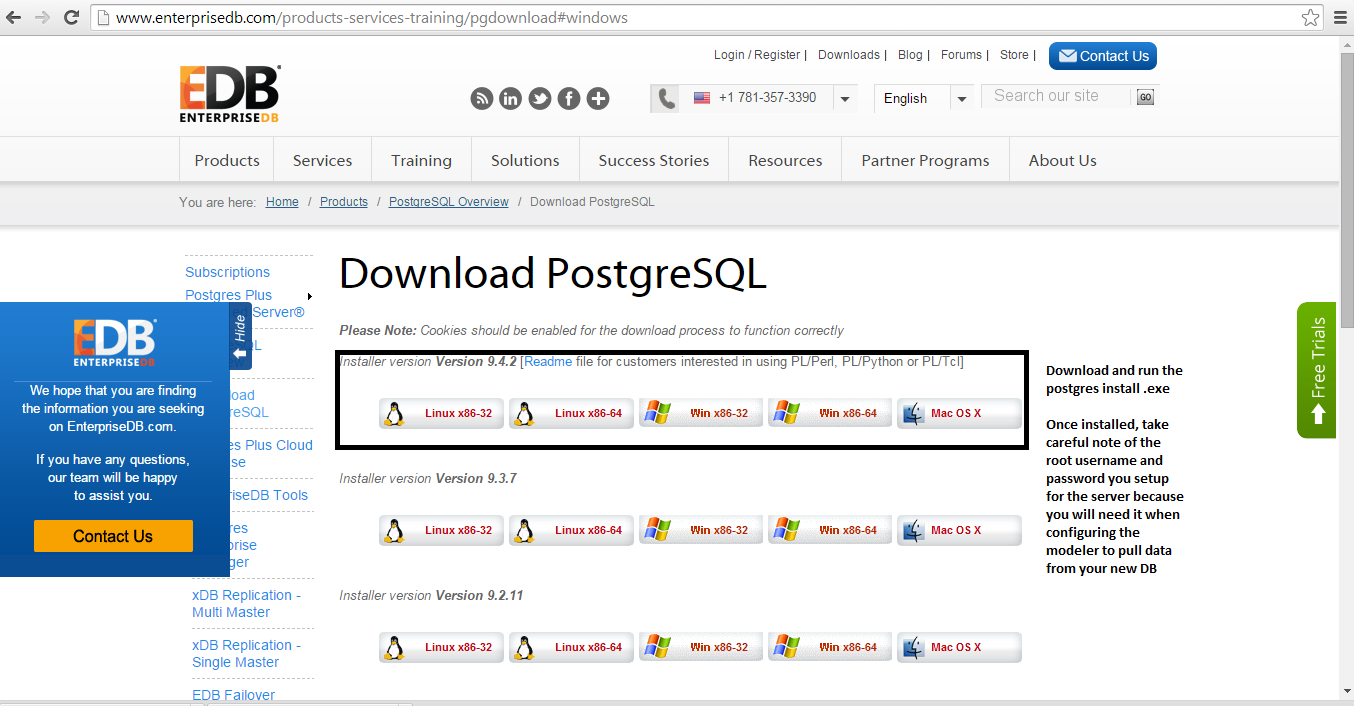
Task: Download version 9.2.11 Win x86-64 installer
Action: tap(830, 647)
